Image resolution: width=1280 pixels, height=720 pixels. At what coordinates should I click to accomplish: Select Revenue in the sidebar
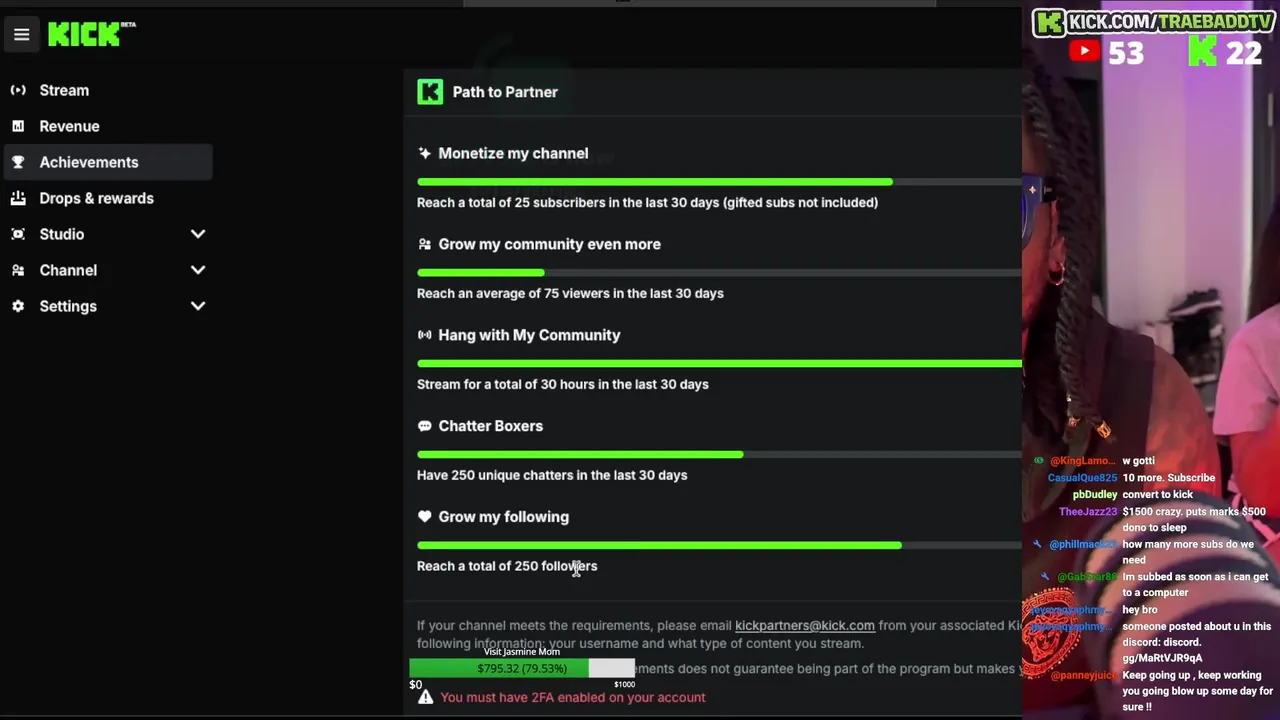click(69, 126)
